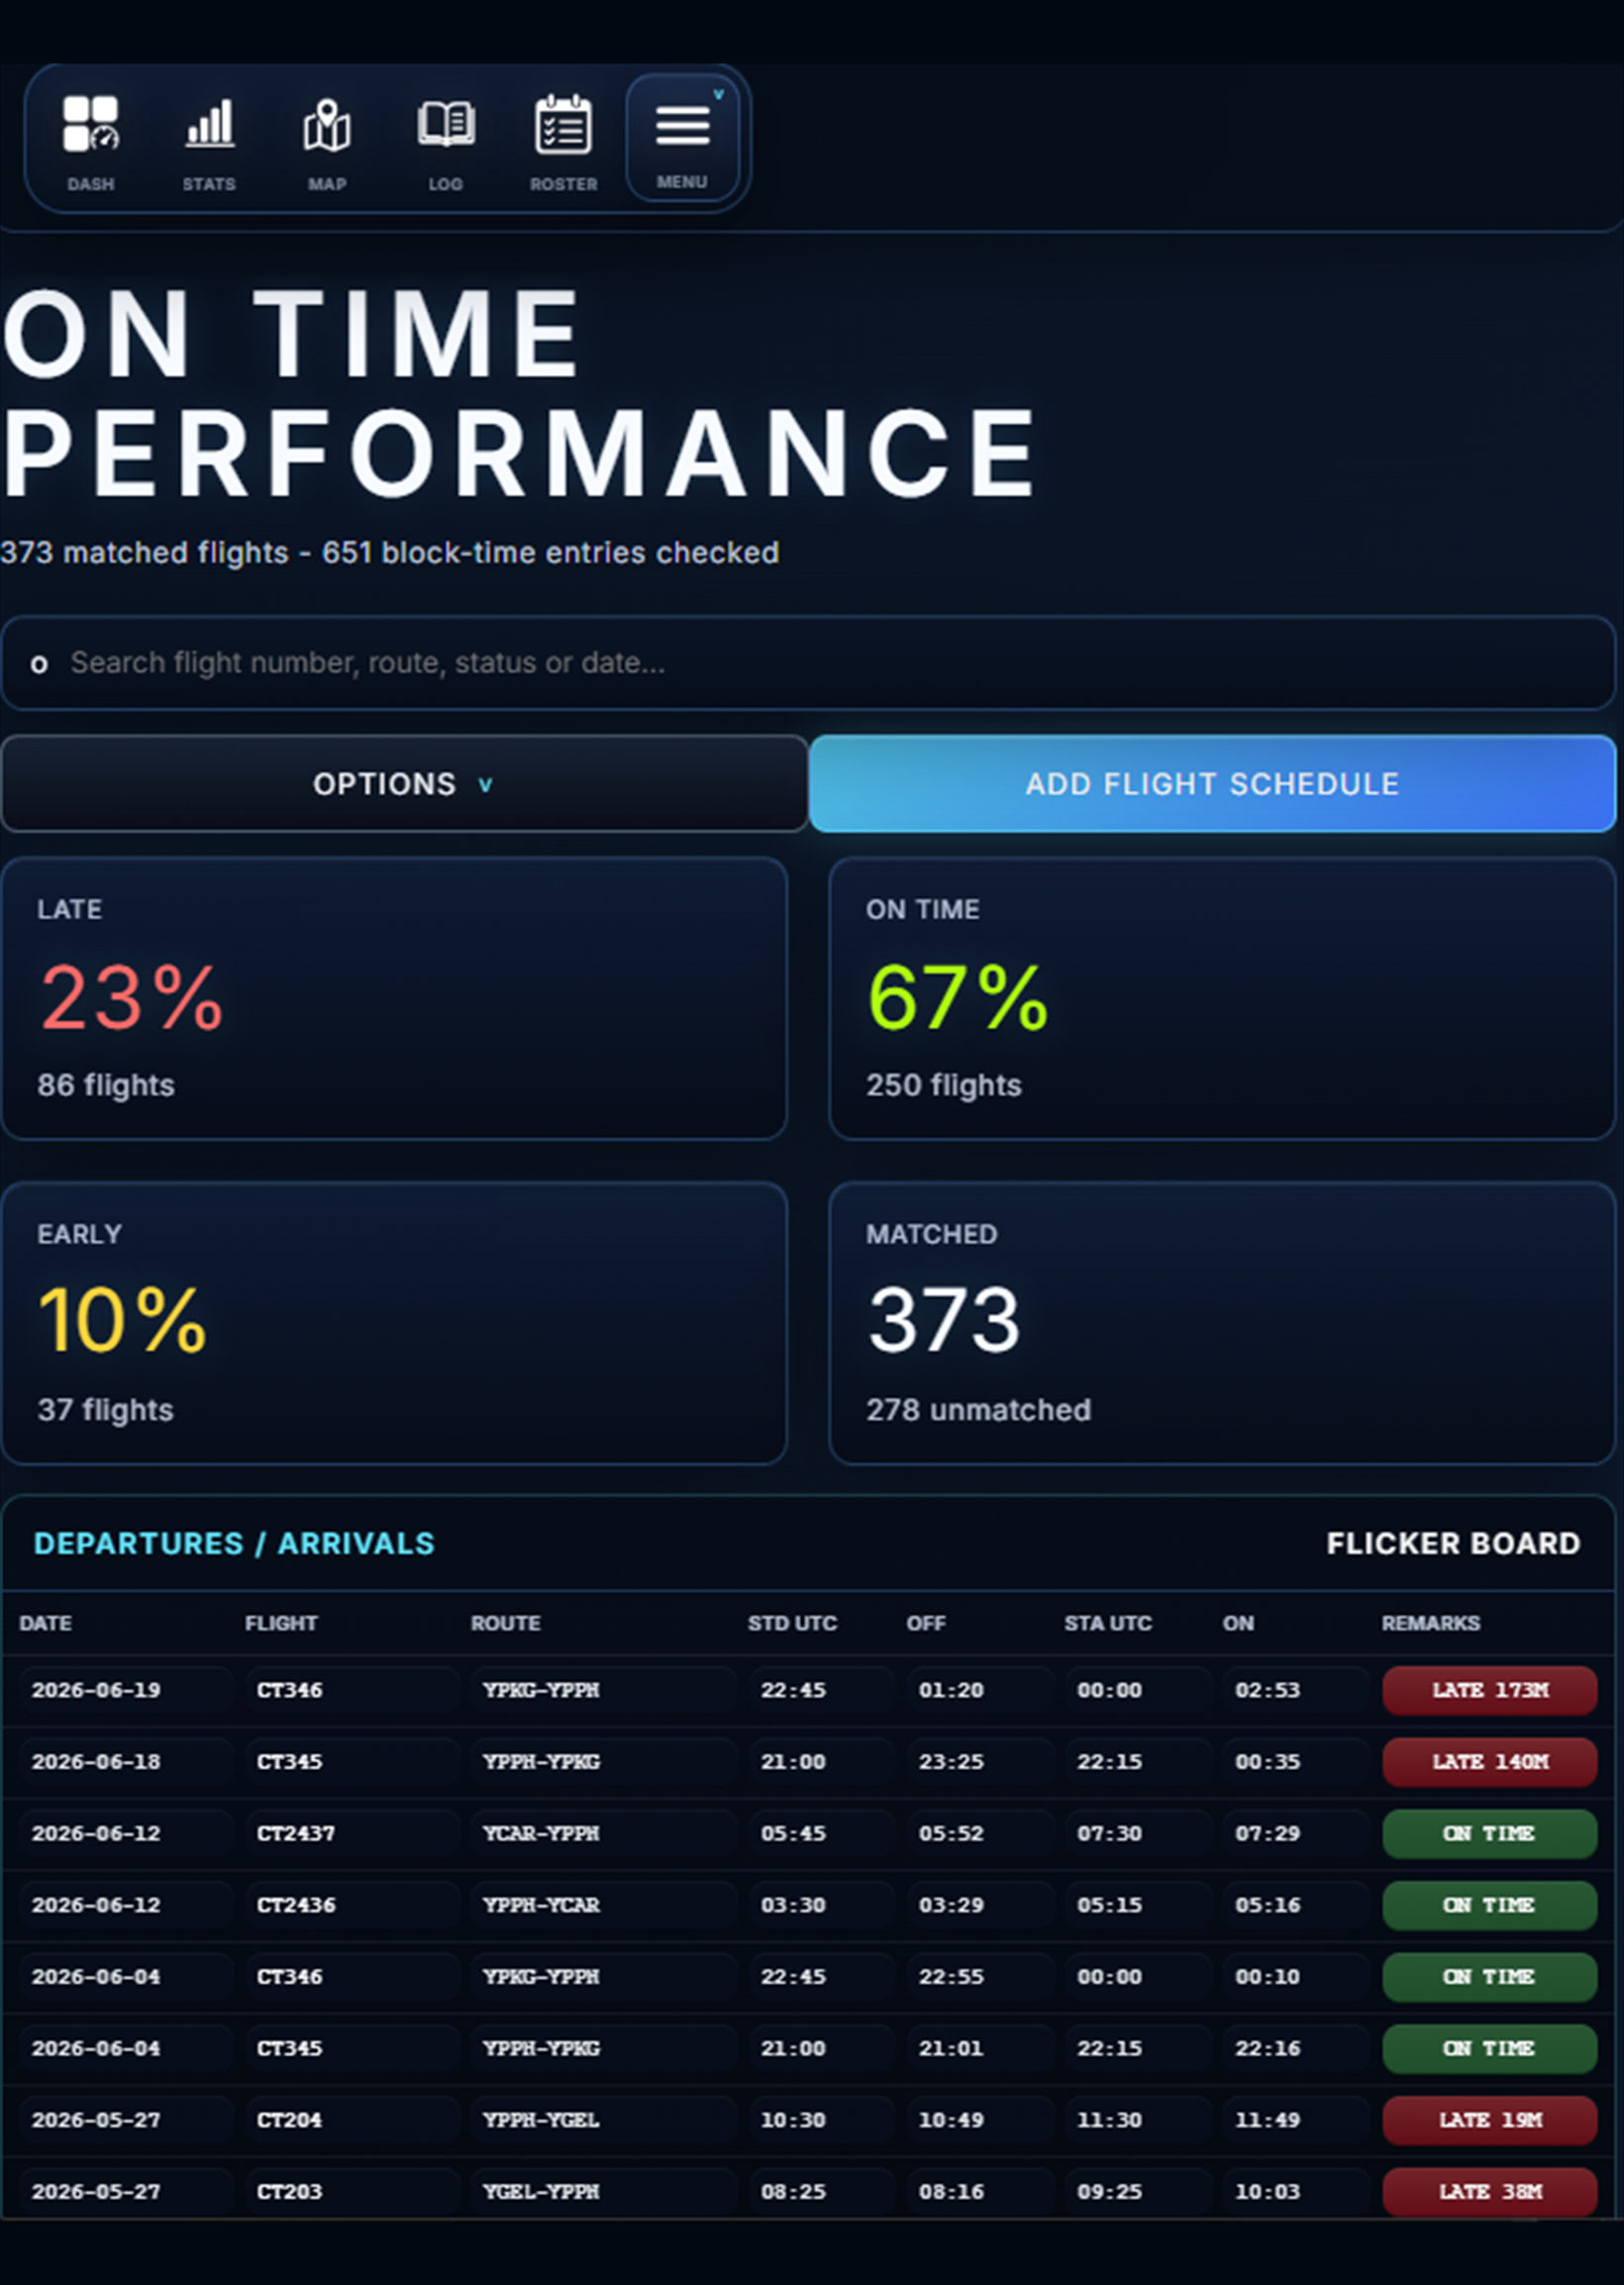
Task: Click the LATE 19M remark badge
Action: [x=1490, y=2120]
